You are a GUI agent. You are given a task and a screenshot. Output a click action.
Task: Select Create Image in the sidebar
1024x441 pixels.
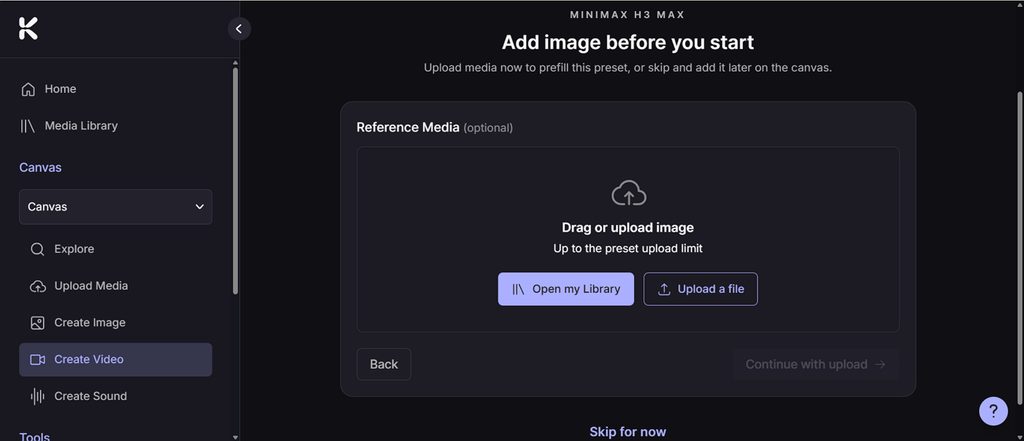click(x=116, y=323)
